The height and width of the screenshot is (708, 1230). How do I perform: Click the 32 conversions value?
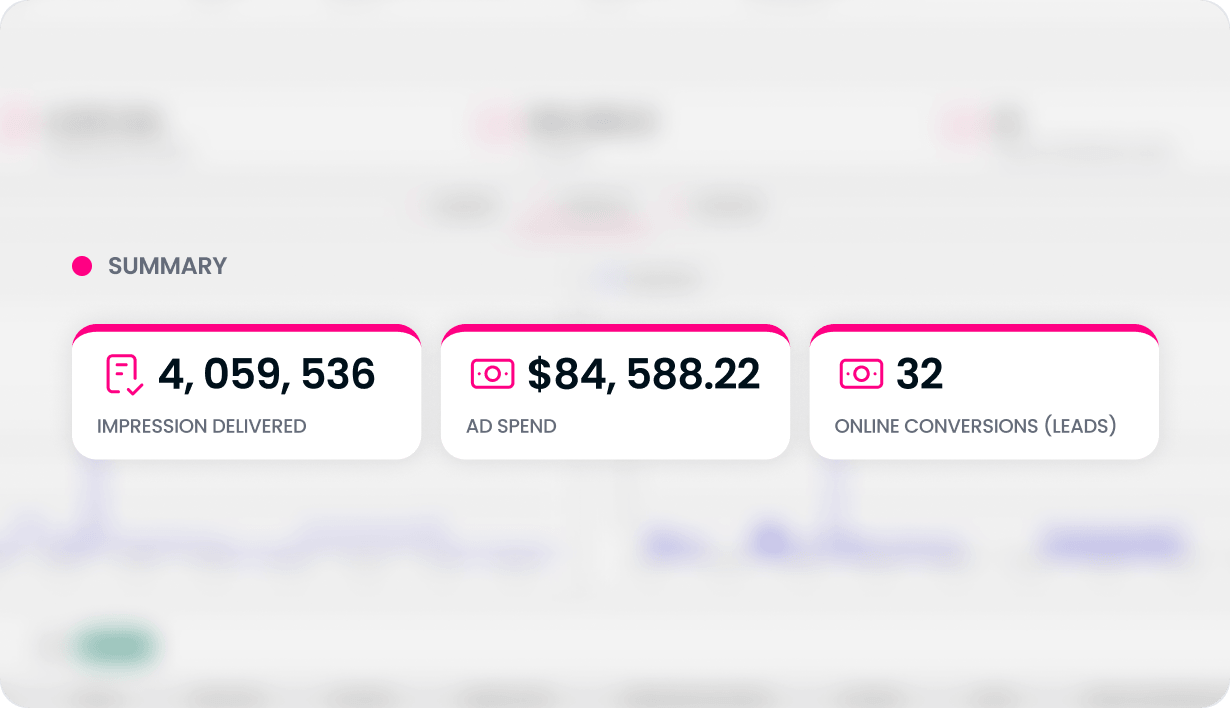tap(919, 374)
